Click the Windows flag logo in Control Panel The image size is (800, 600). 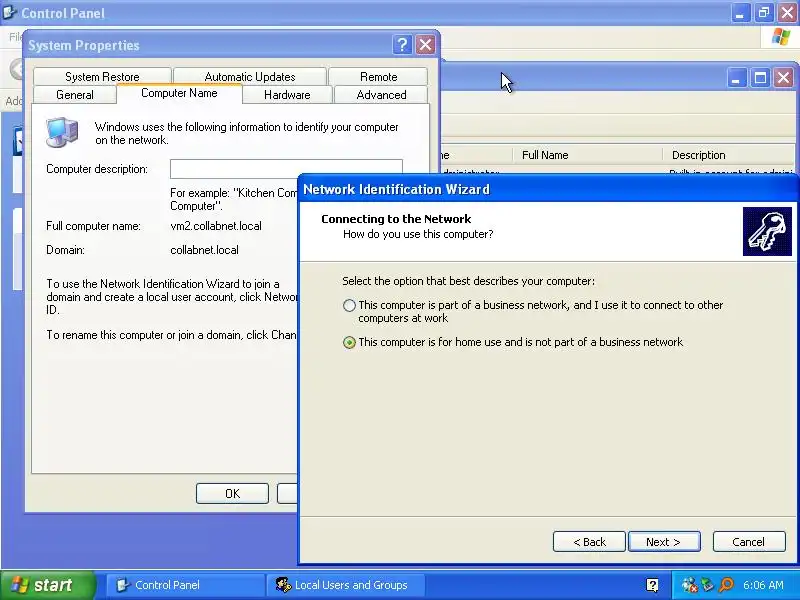point(781,37)
